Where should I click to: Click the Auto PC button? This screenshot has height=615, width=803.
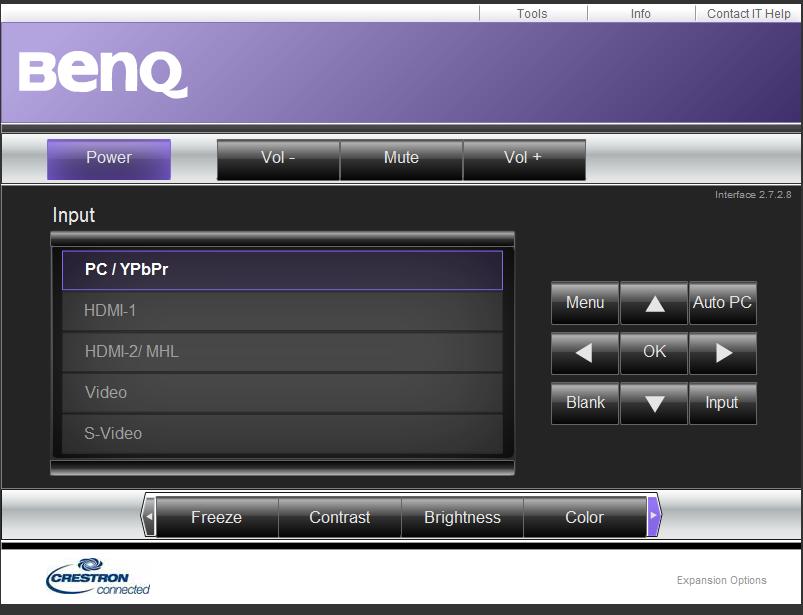[x=723, y=303]
